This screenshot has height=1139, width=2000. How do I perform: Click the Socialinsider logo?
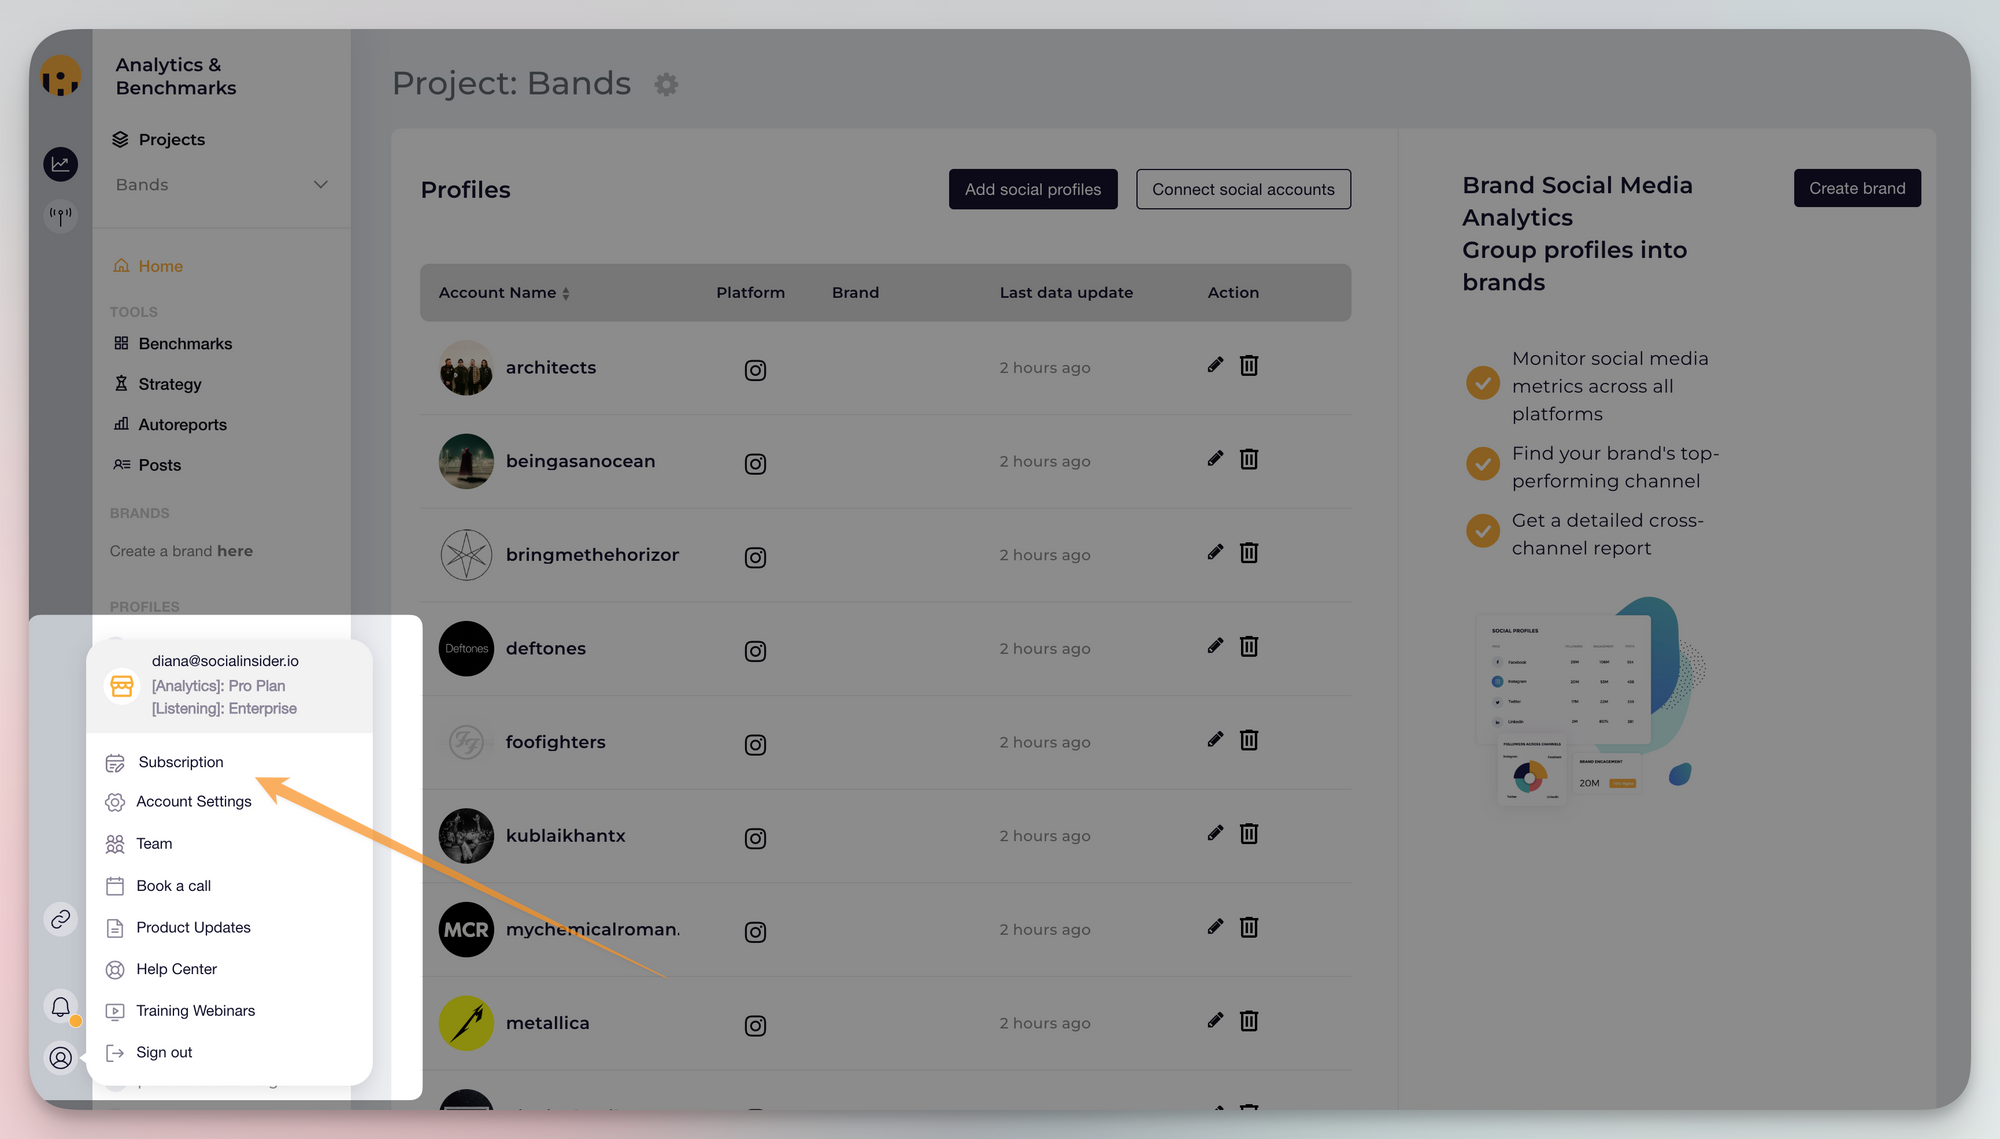coord(61,77)
